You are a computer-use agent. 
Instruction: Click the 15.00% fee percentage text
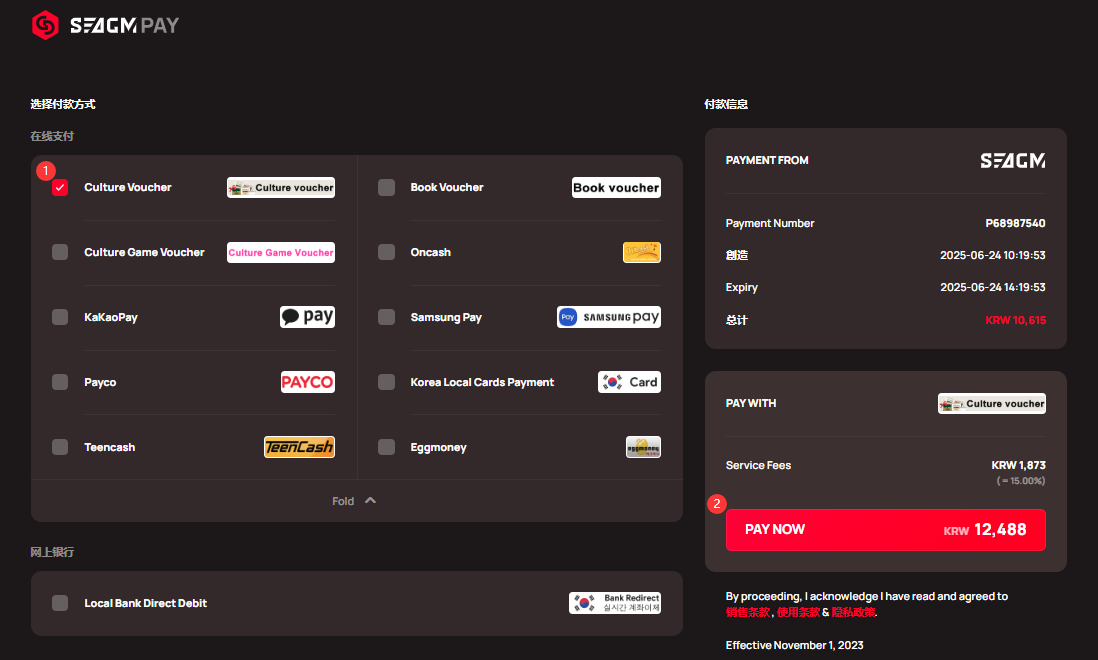tap(1021, 481)
